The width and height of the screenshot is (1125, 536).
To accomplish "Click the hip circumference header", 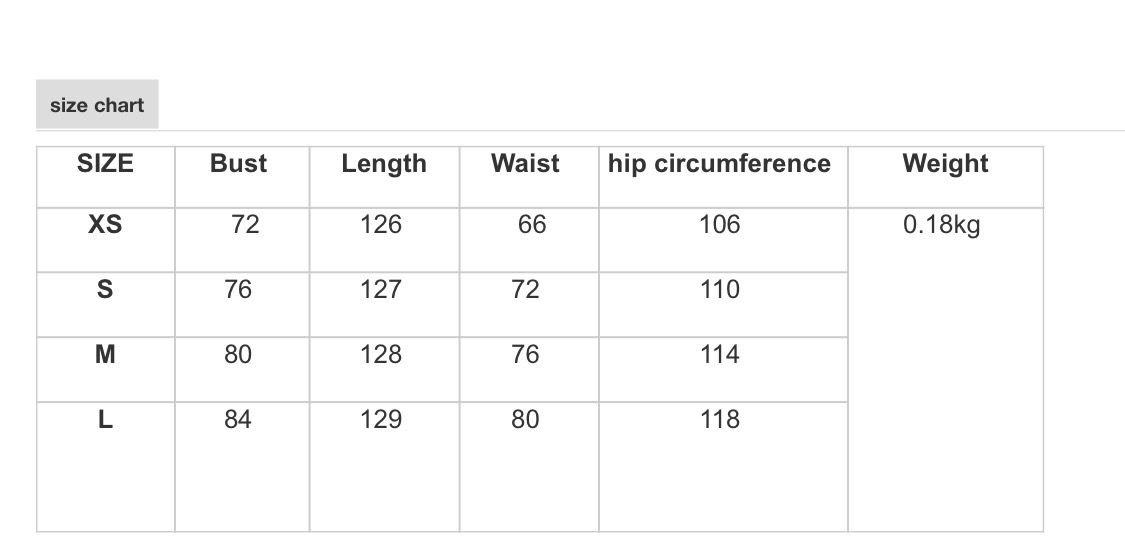I will (x=719, y=164).
